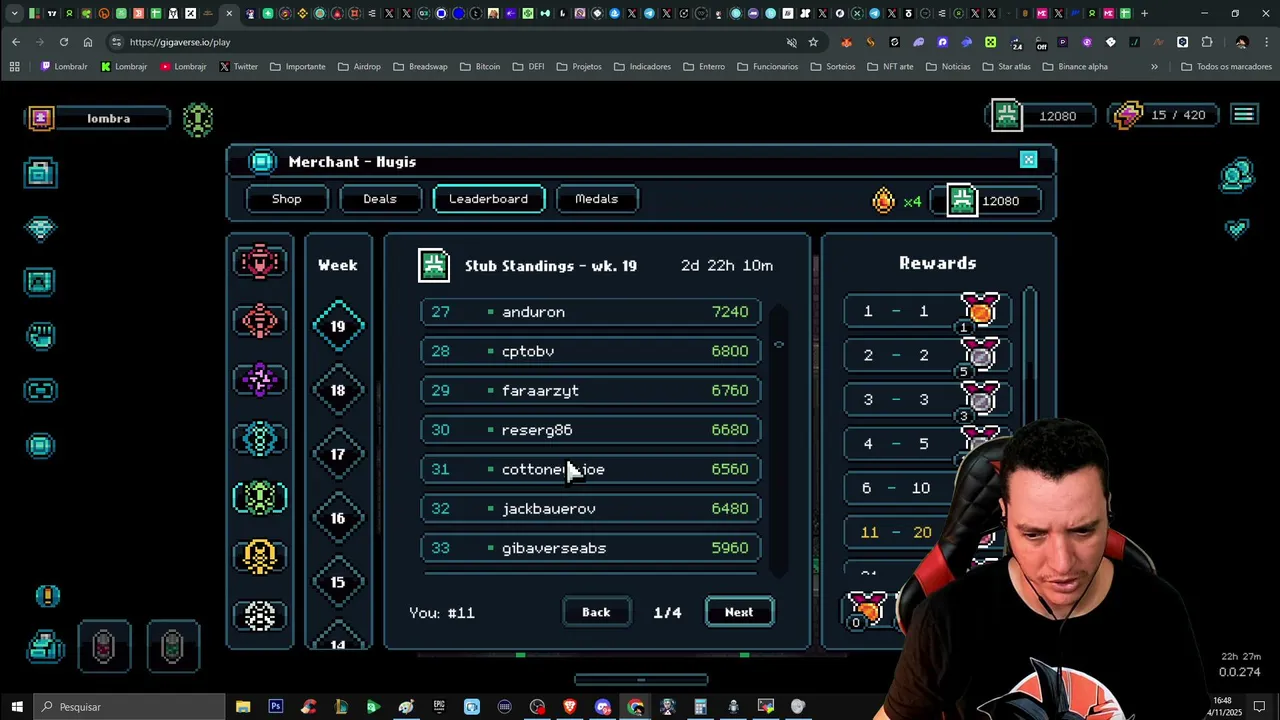Open the Bitcoin bookmarks folder
This screenshot has width=1280, height=720.
tap(480, 67)
